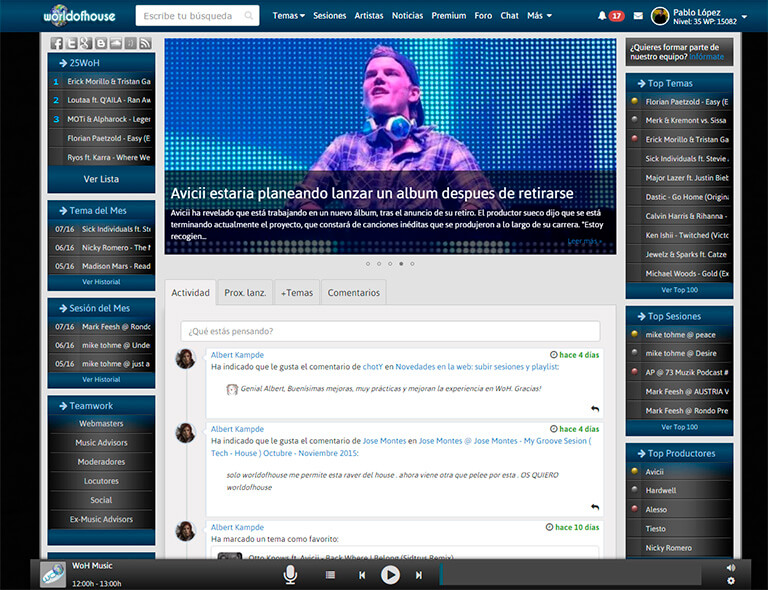This screenshot has height=590, width=768.
Task: Click the arrow icon next to Top Temas
Action: coord(641,83)
